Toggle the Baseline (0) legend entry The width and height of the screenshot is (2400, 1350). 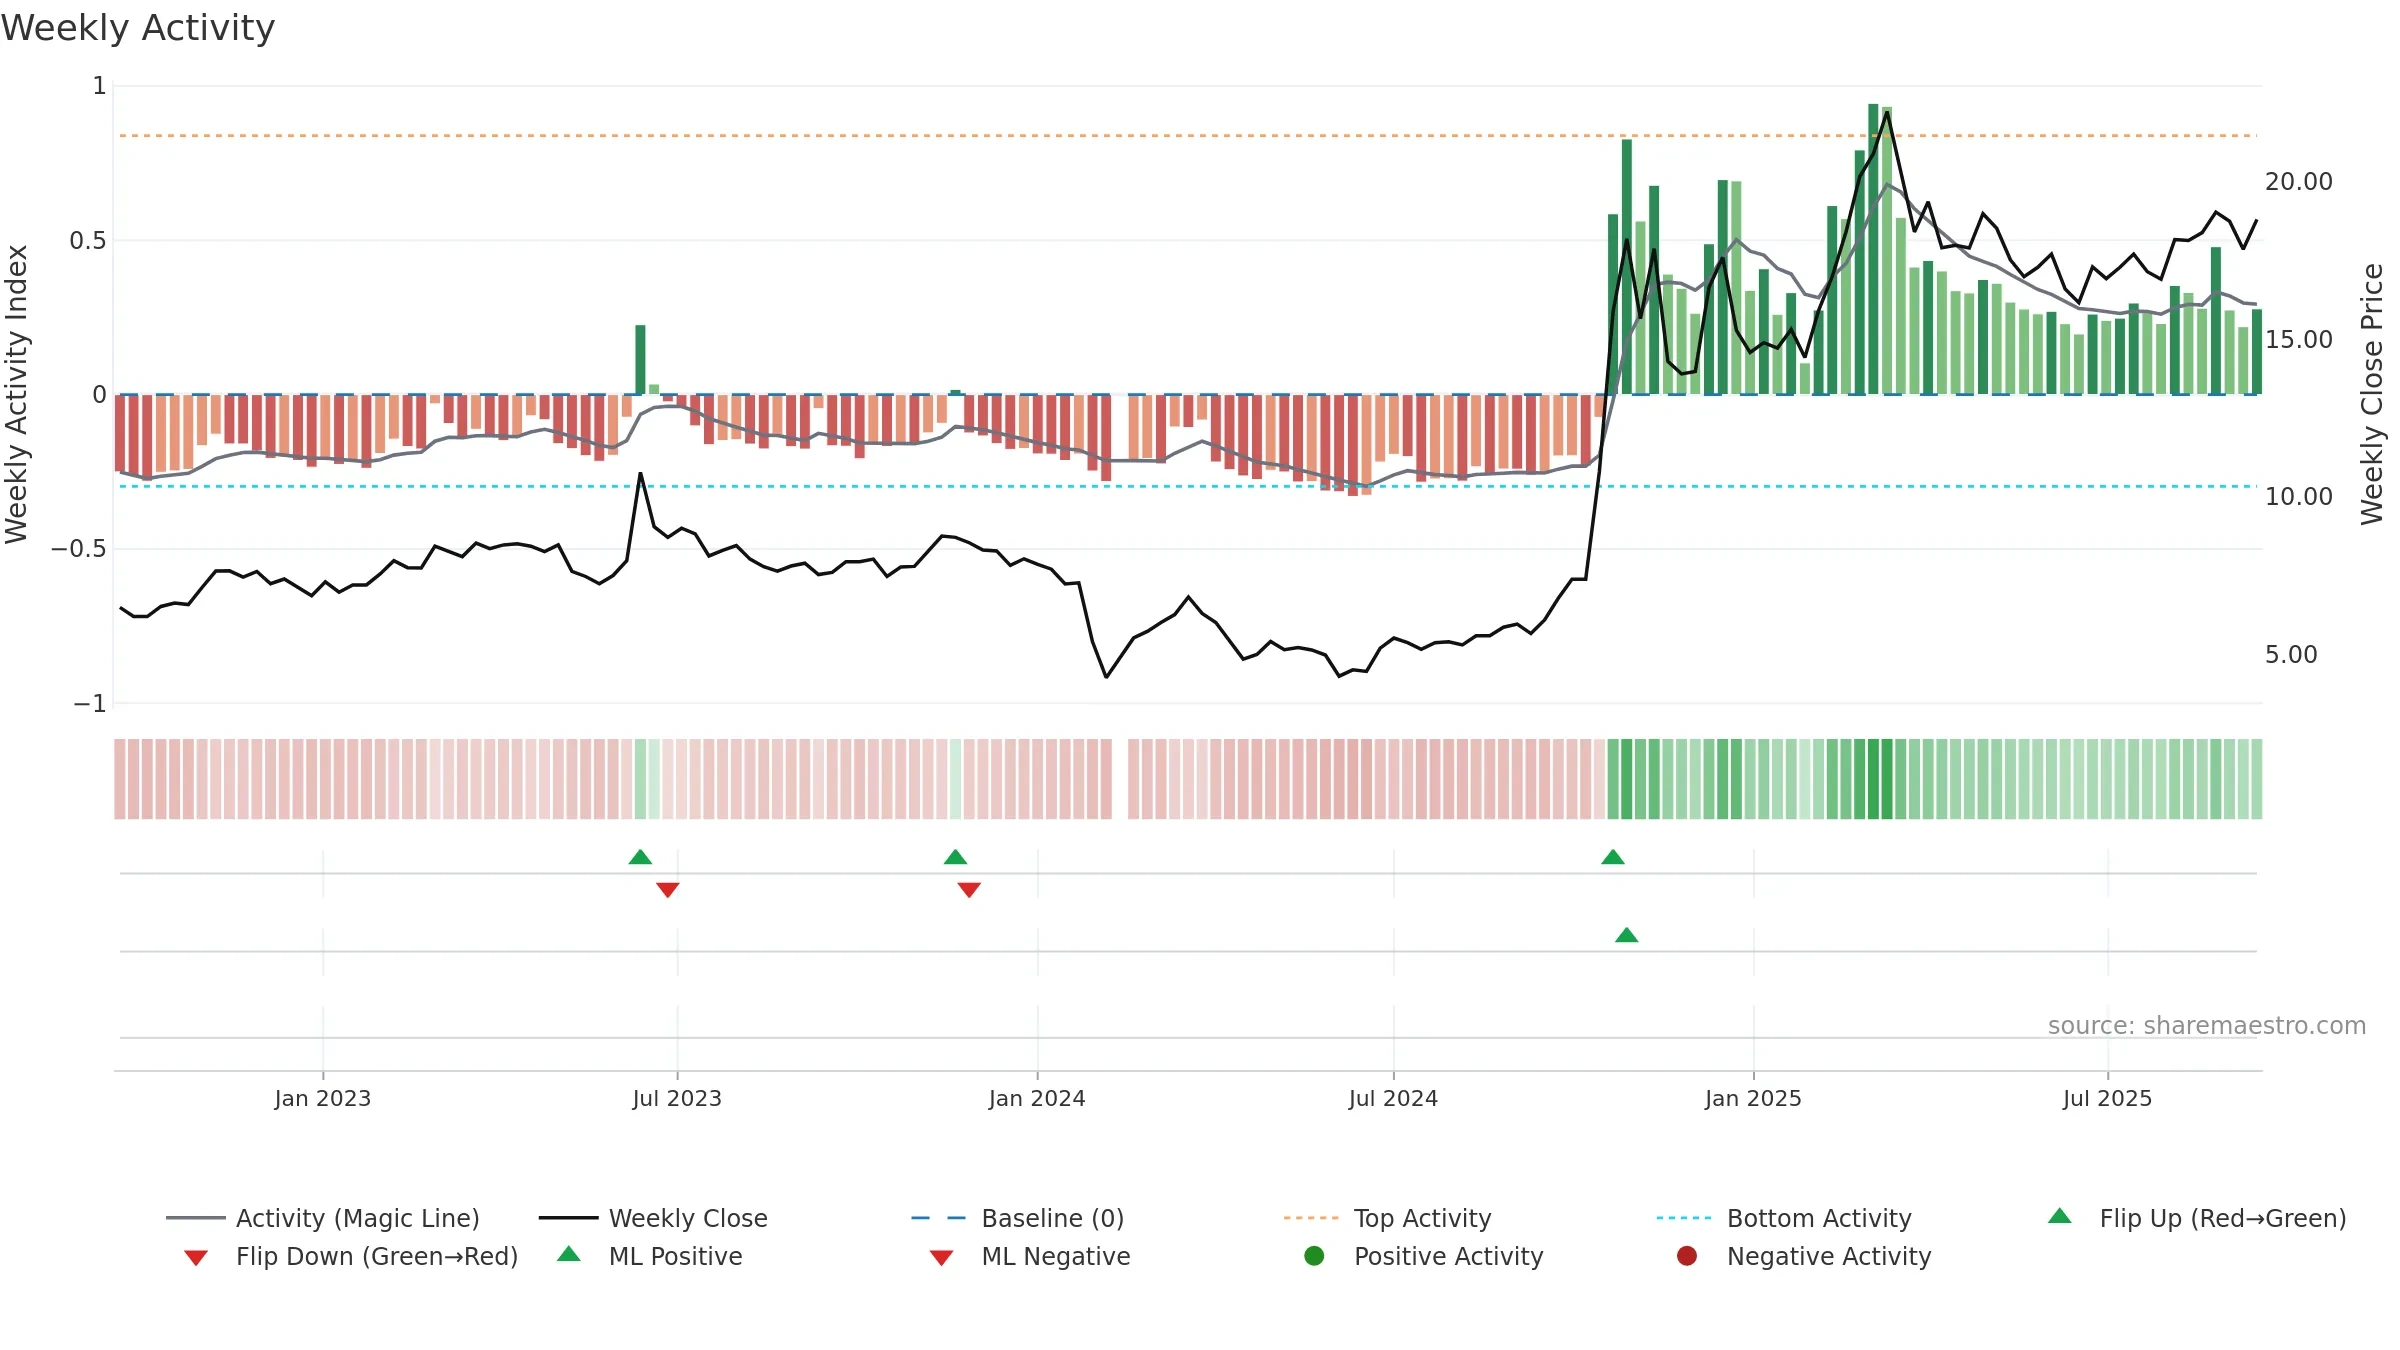pos(1018,1218)
